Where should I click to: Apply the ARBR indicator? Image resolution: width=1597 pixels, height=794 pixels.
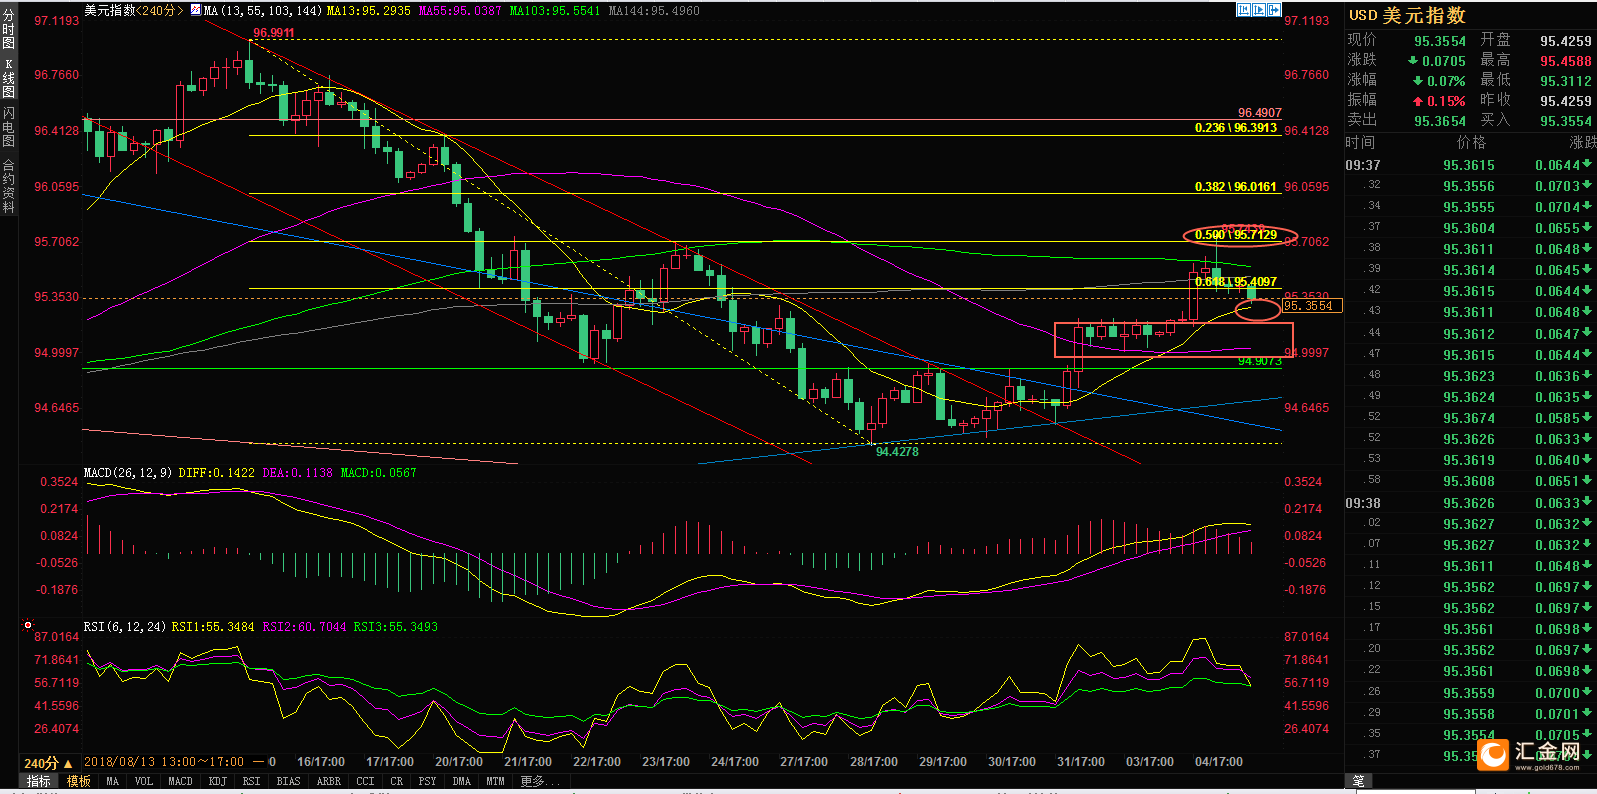click(x=328, y=781)
